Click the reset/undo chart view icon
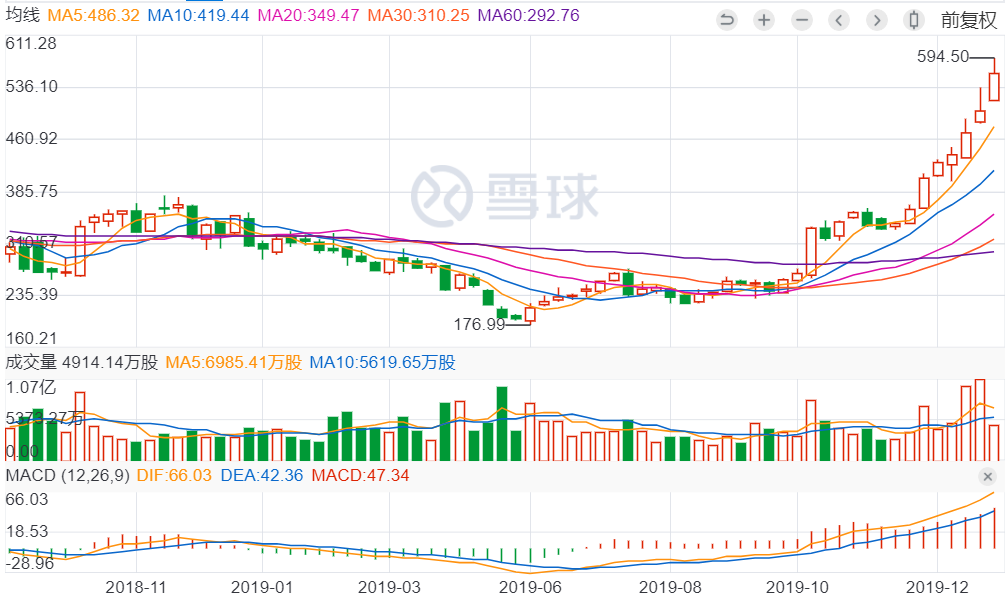 pos(726,21)
